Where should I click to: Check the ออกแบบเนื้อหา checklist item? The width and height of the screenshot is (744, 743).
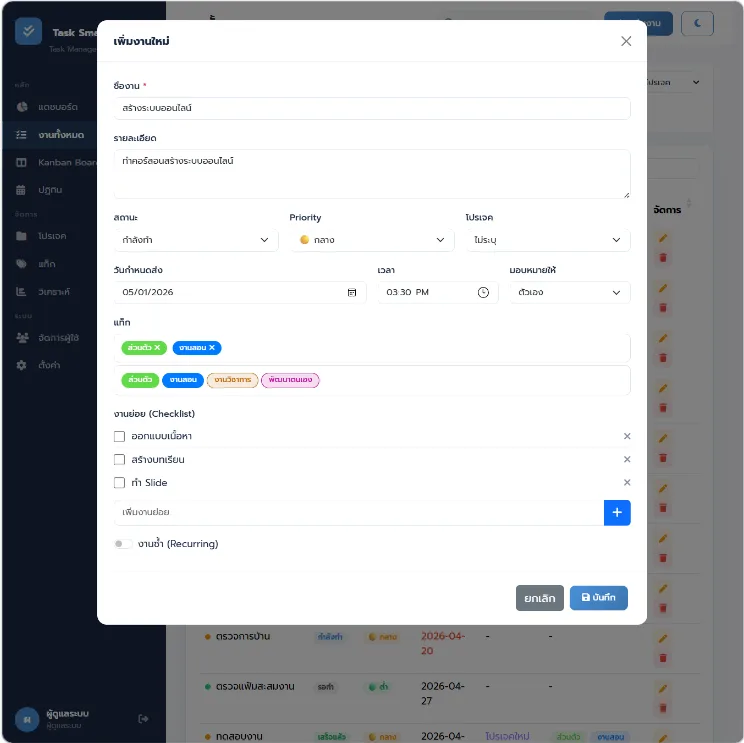point(120,437)
